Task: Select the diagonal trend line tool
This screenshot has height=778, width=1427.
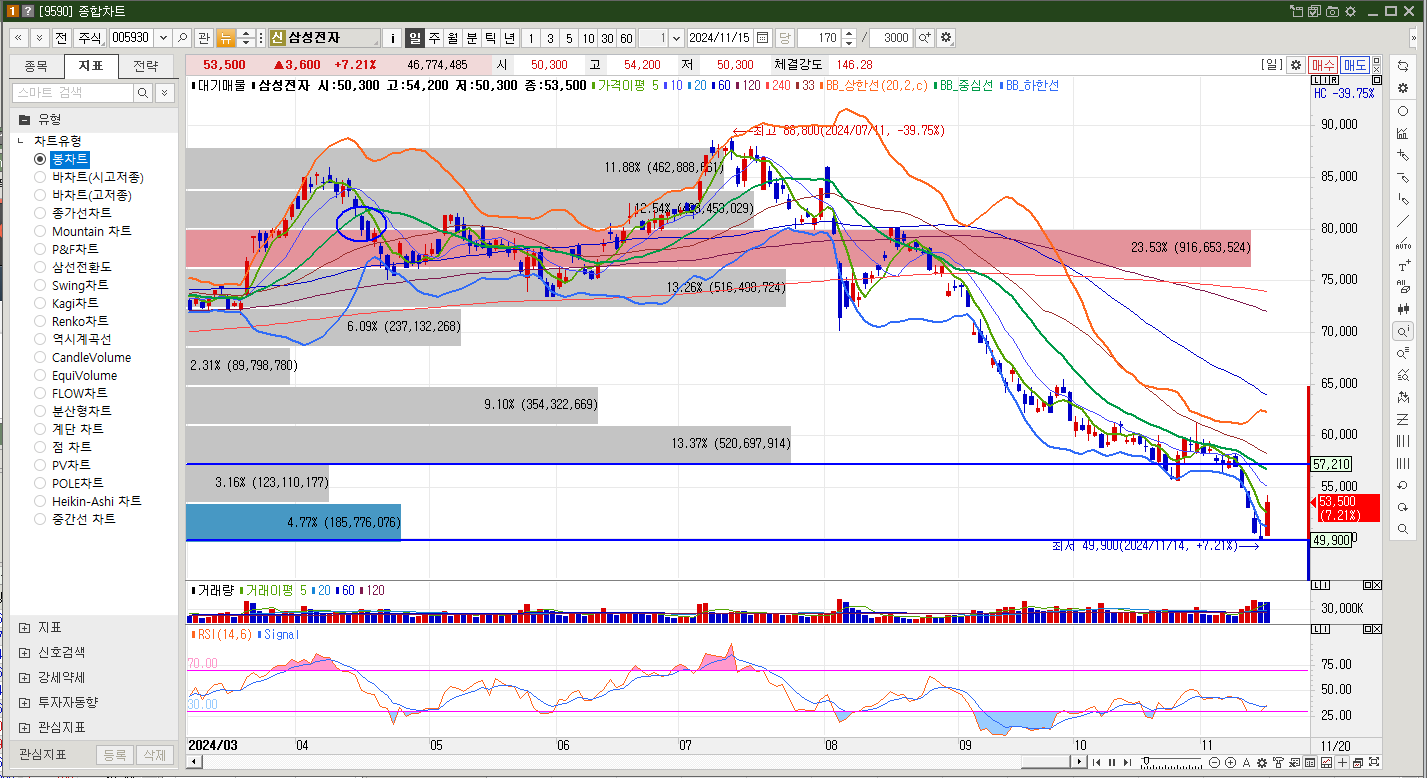Action: click(1403, 221)
